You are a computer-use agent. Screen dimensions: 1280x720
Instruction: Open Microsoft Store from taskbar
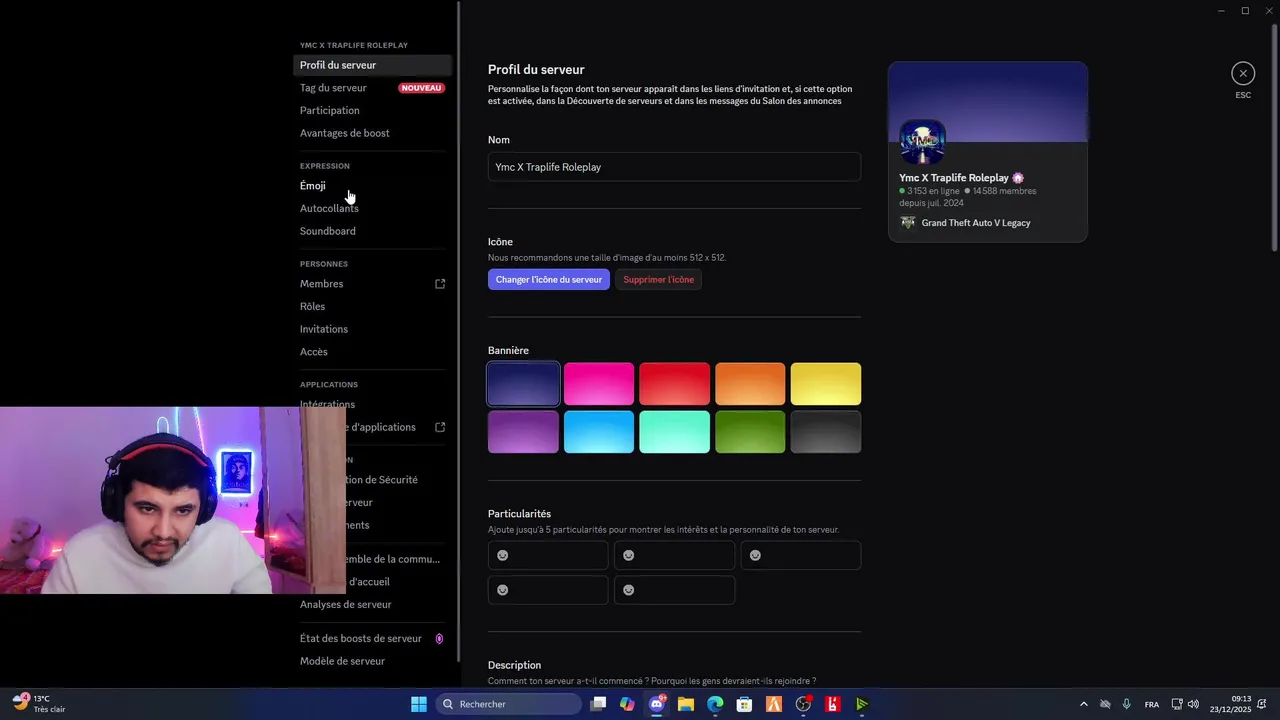point(744,704)
